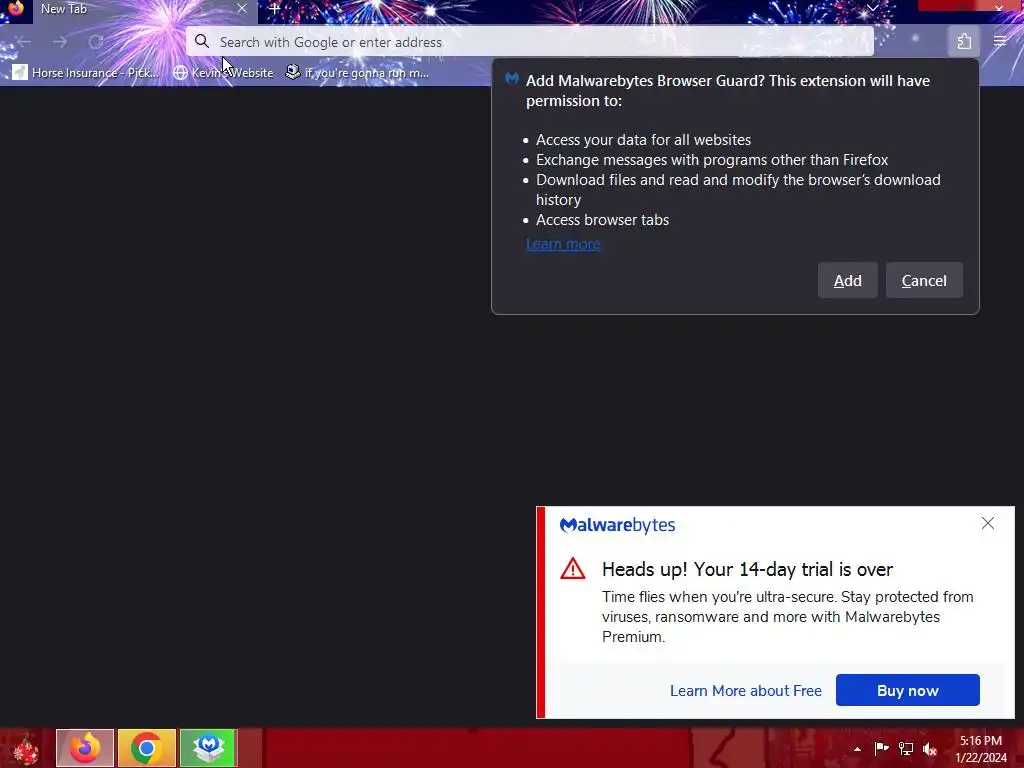The image size is (1024, 768).
Task: Open Kevin's Website bookmark
Action: 223,72
